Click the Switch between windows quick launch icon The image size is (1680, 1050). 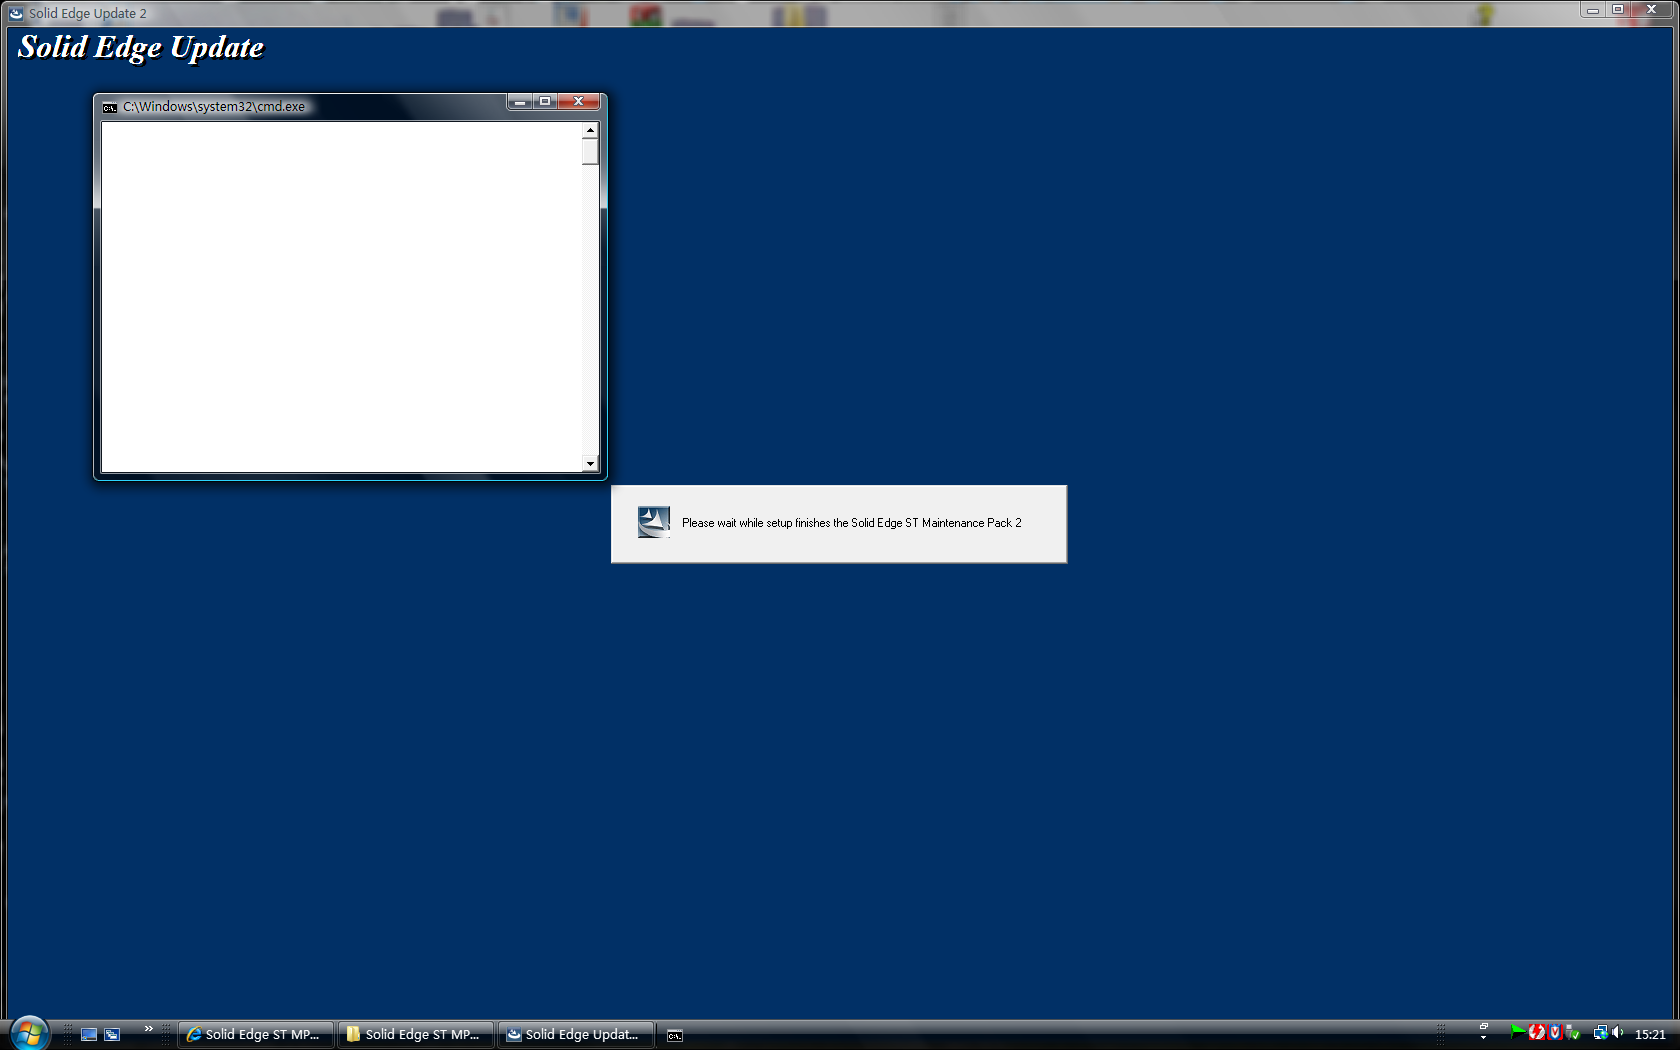click(x=112, y=1035)
